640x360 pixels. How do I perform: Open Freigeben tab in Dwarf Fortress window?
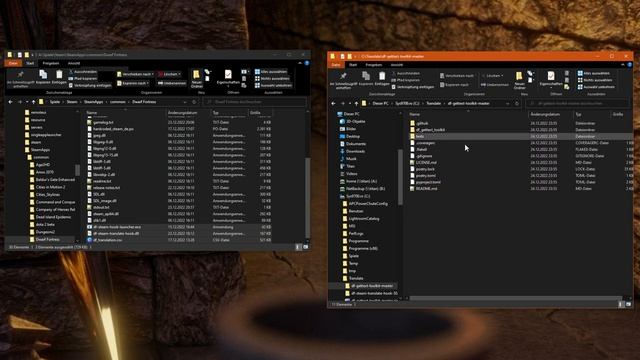click(51, 63)
